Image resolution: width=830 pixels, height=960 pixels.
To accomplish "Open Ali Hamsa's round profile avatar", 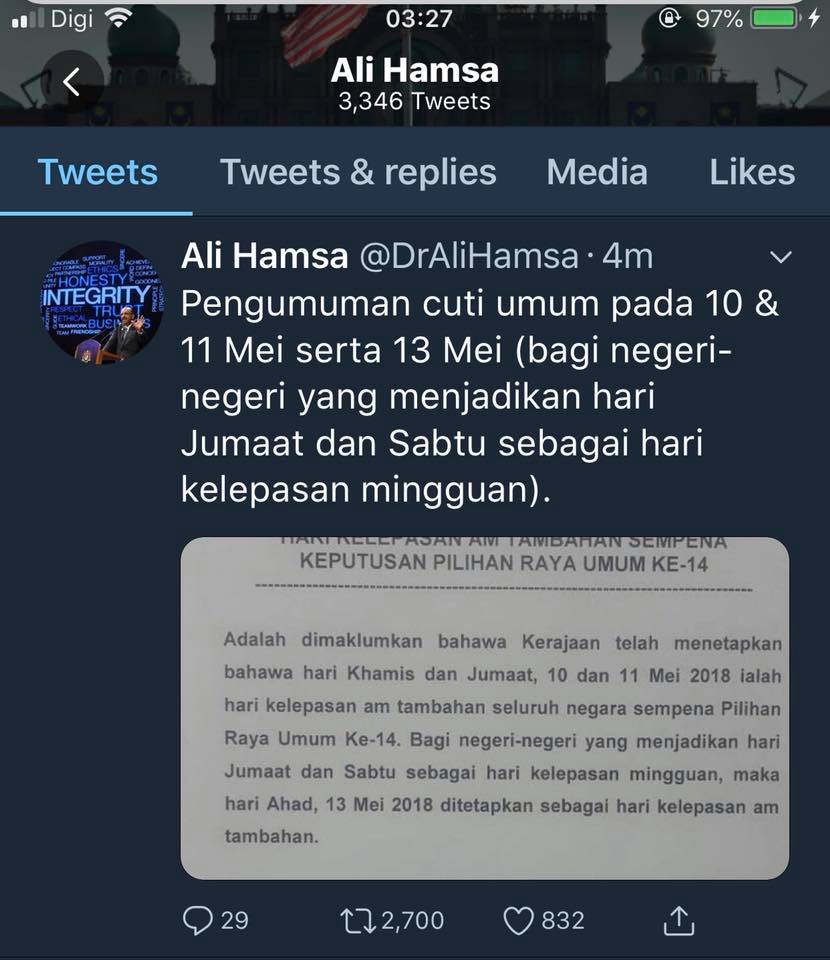I will pos(101,302).
